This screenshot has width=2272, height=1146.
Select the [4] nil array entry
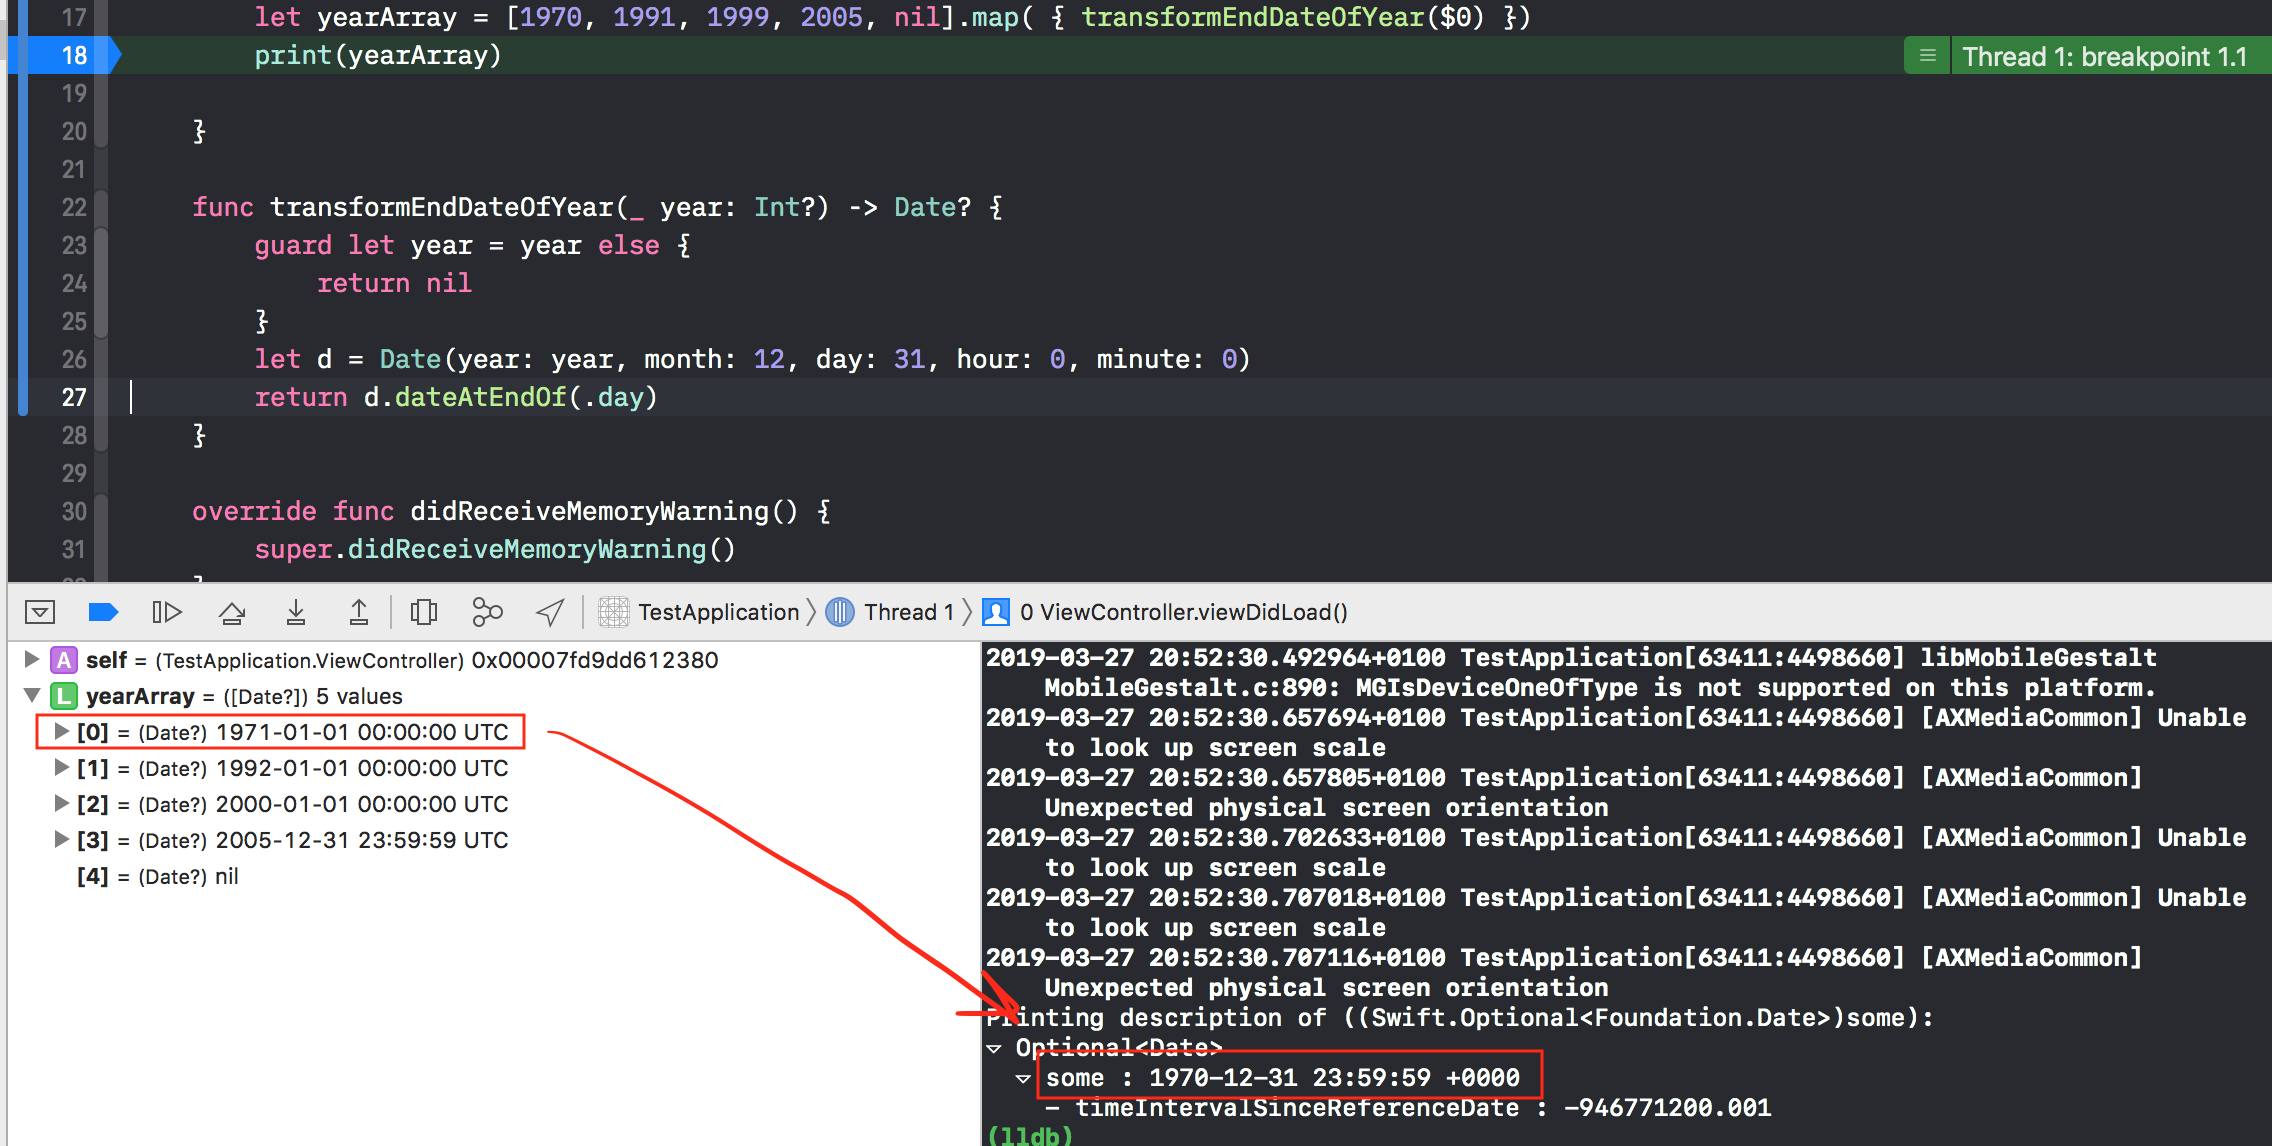pos(158,876)
